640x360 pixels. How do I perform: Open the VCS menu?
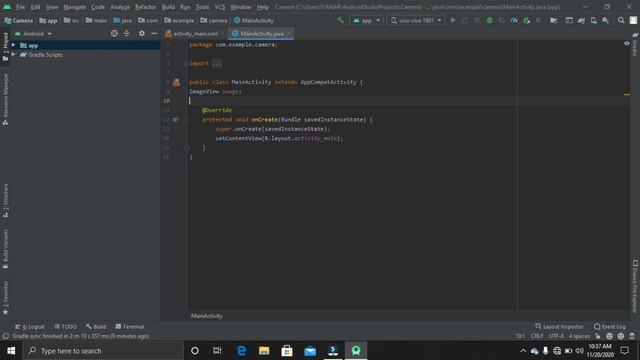click(x=220, y=7)
